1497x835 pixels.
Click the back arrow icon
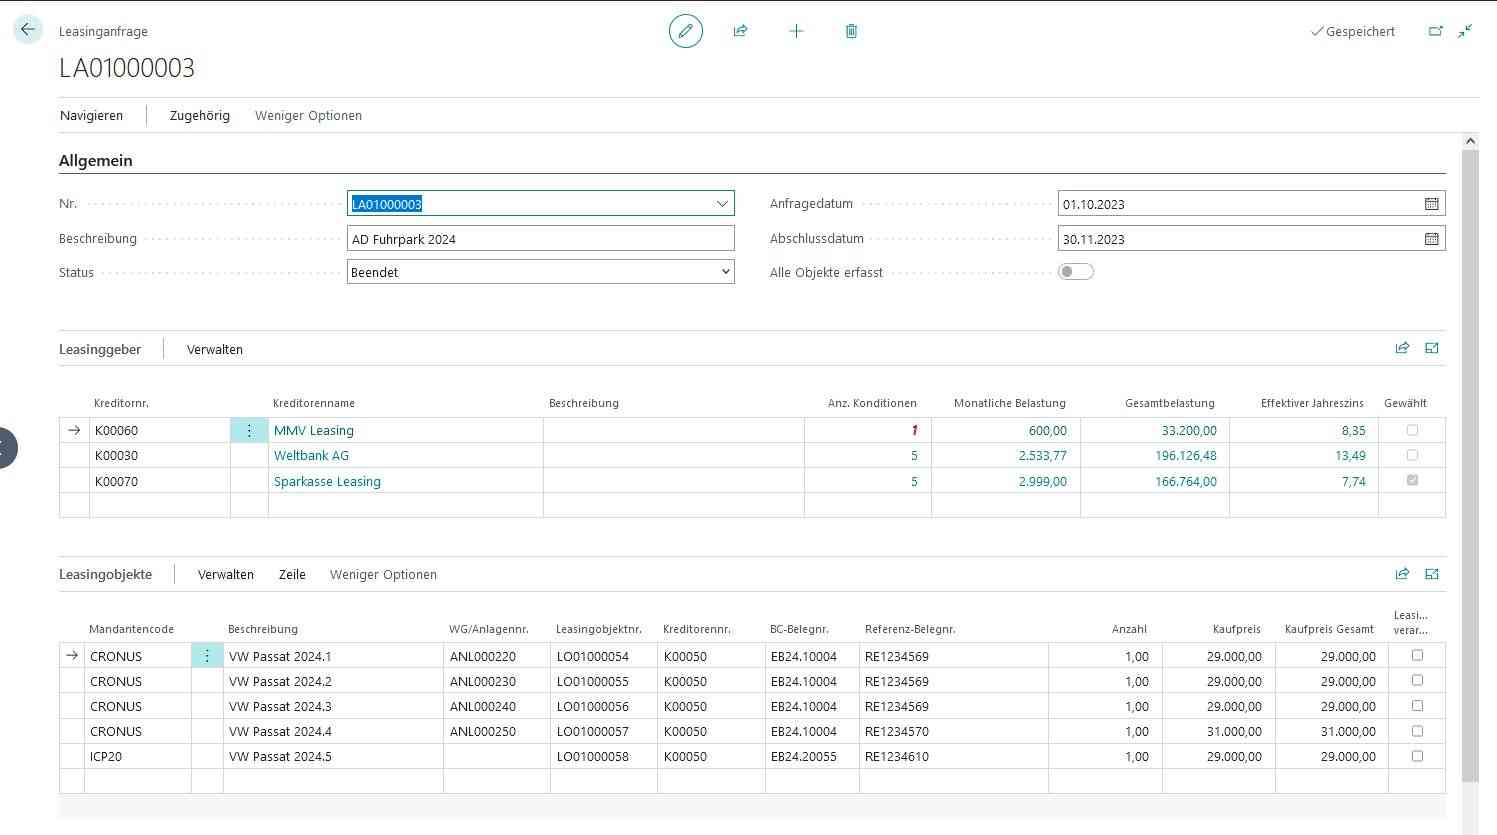[28, 30]
